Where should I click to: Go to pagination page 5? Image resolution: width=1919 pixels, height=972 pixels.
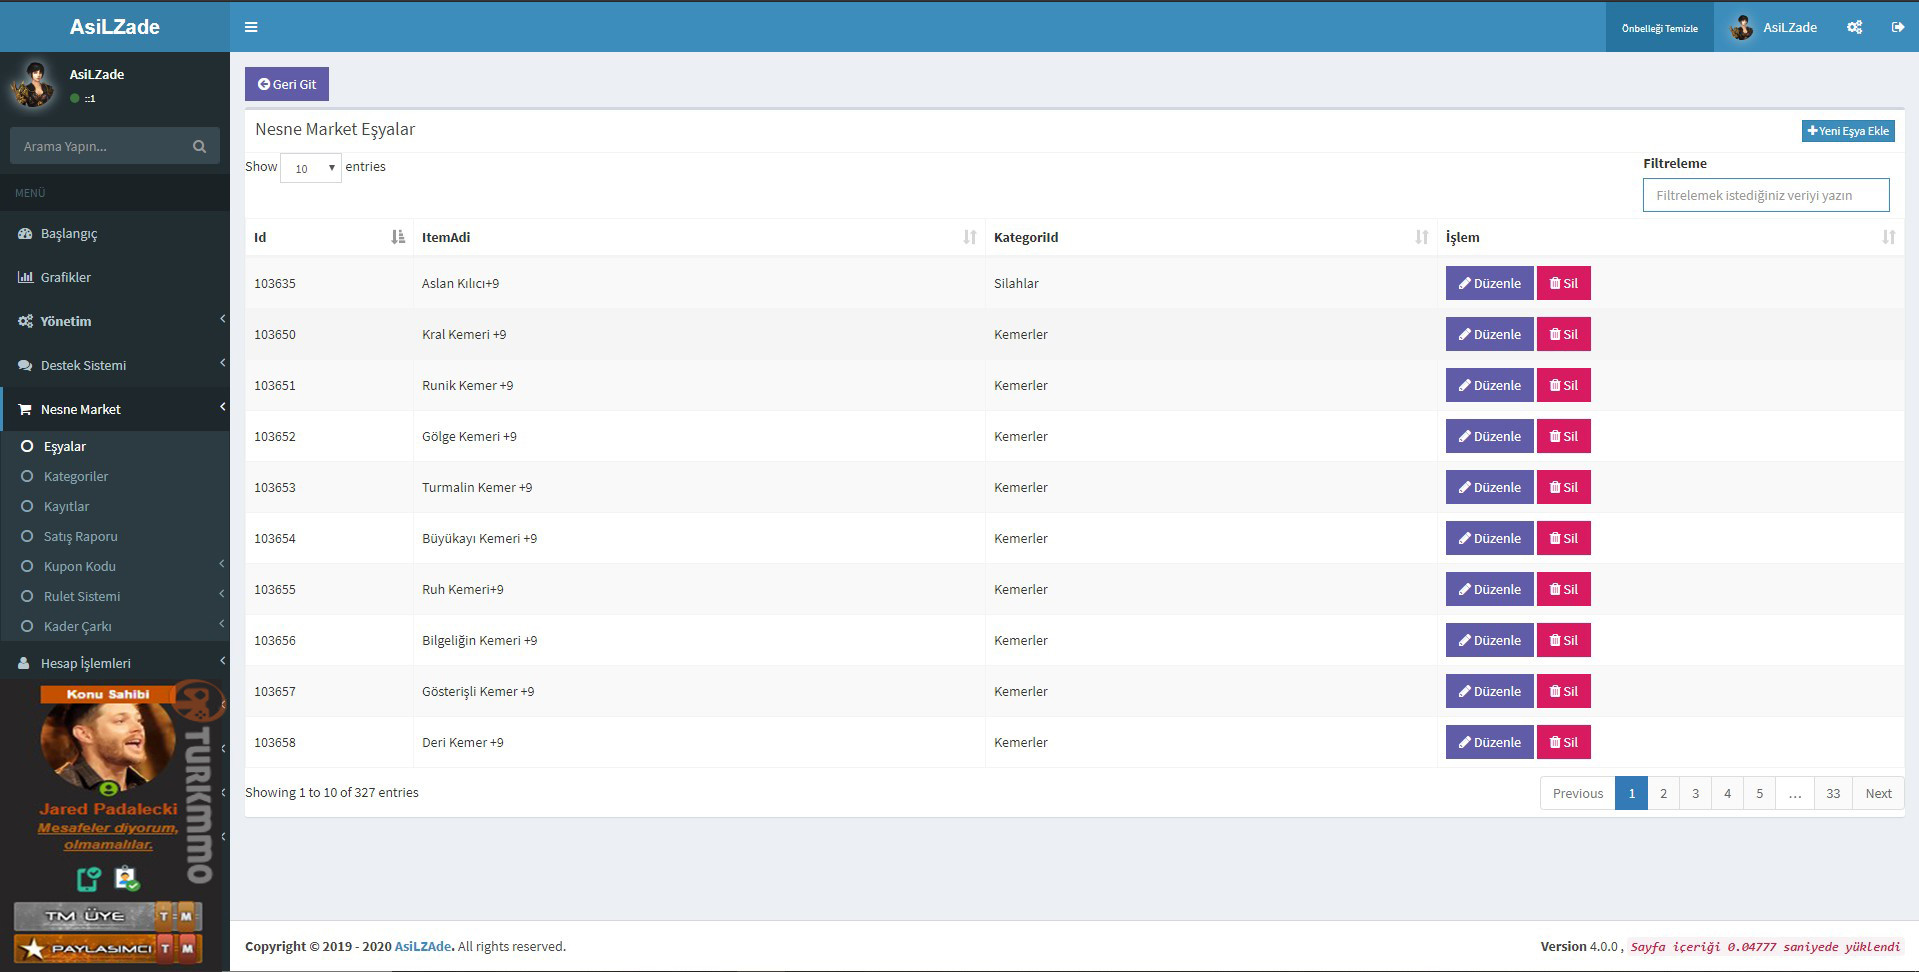(1759, 793)
